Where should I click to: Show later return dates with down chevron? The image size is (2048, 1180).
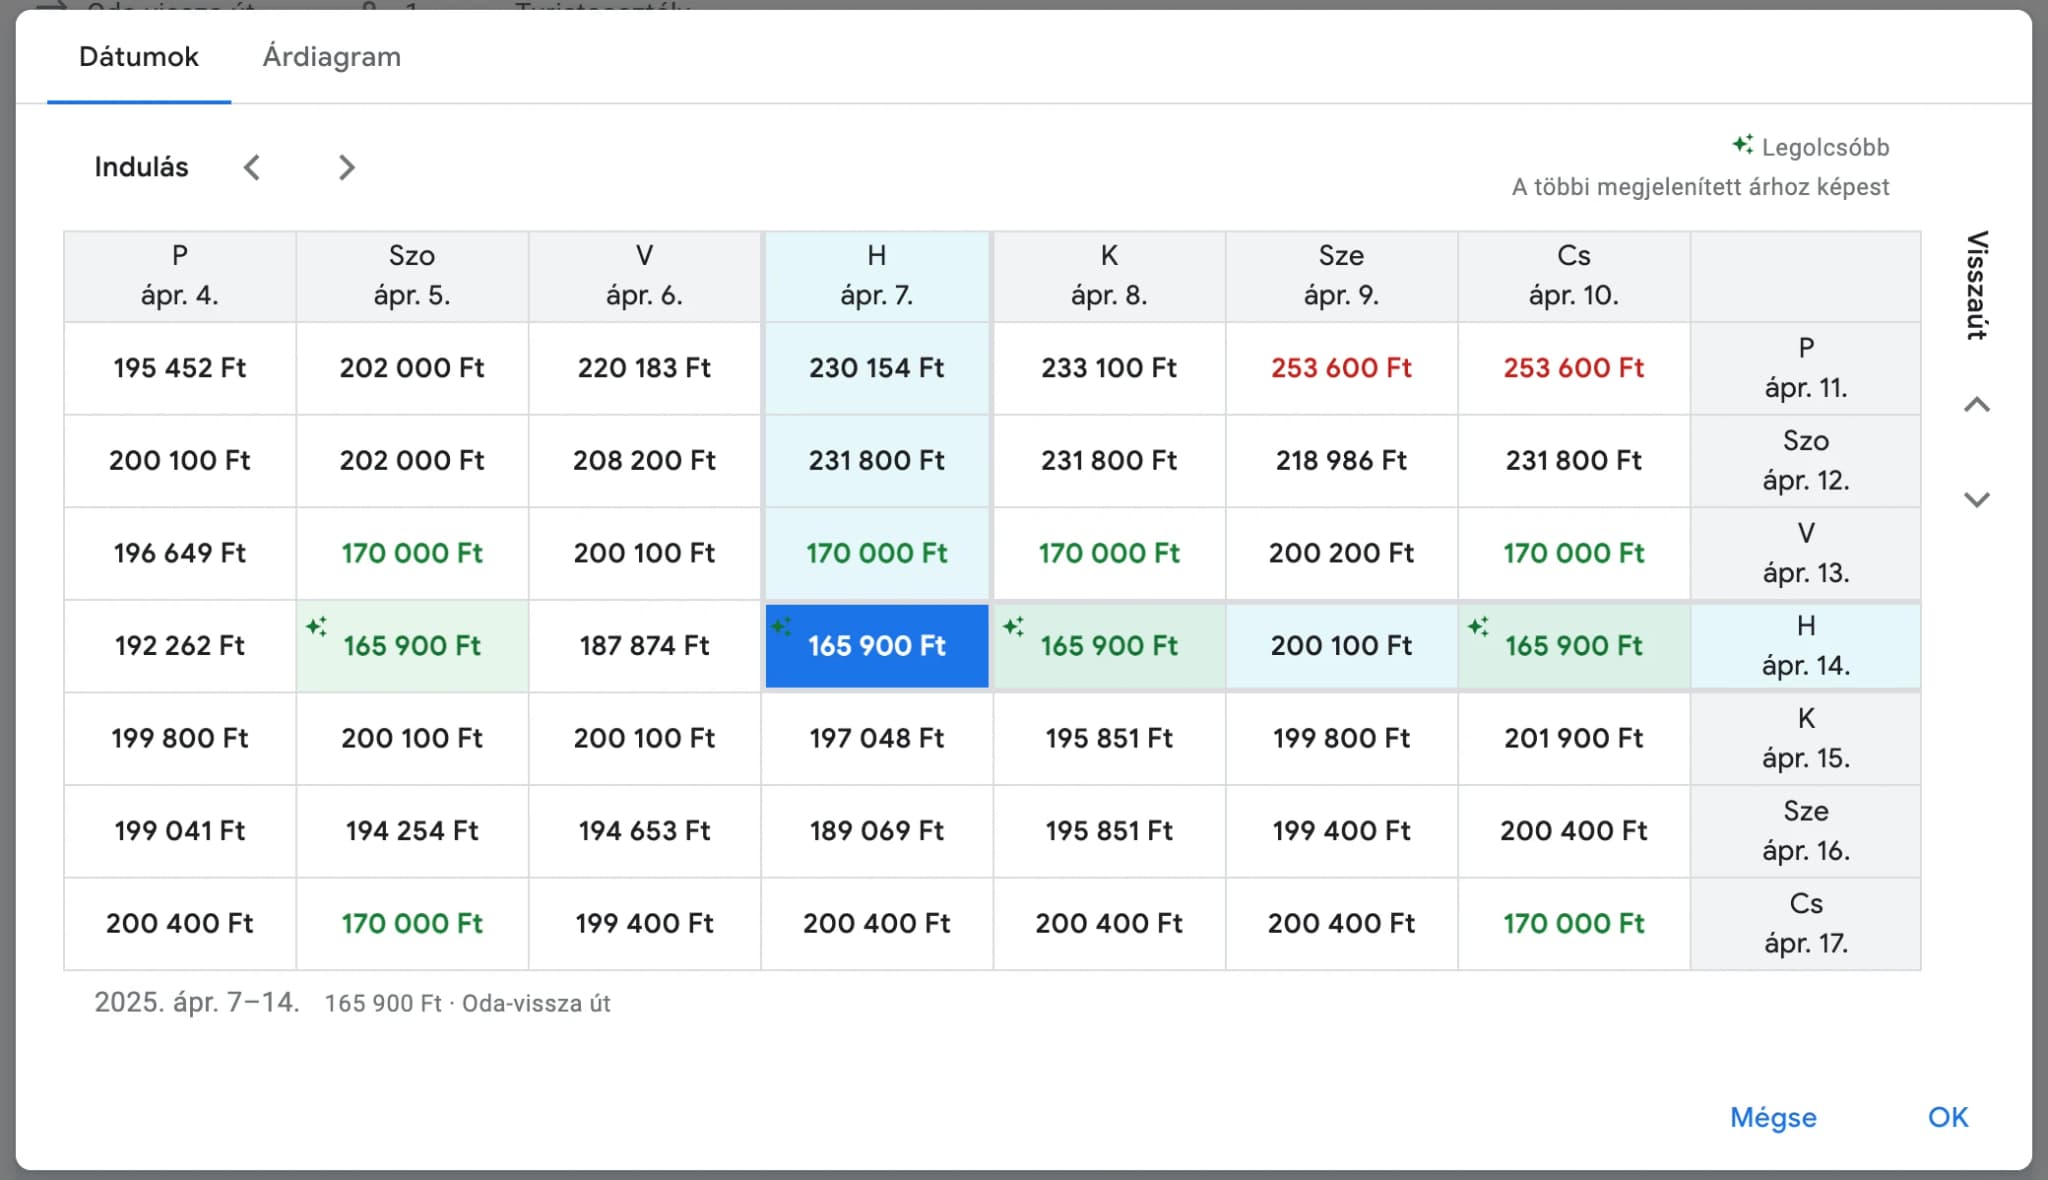(1976, 499)
